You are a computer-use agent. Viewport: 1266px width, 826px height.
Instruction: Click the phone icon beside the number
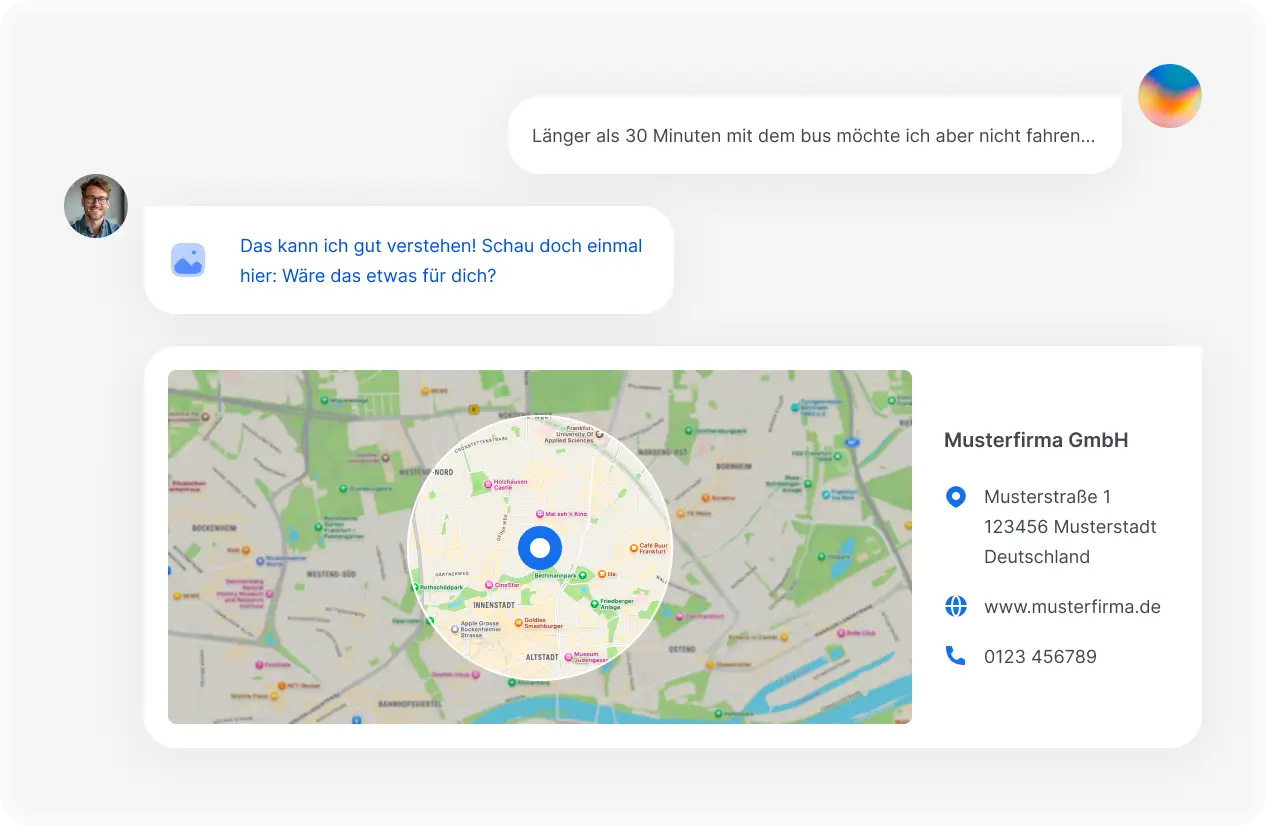(956, 656)
